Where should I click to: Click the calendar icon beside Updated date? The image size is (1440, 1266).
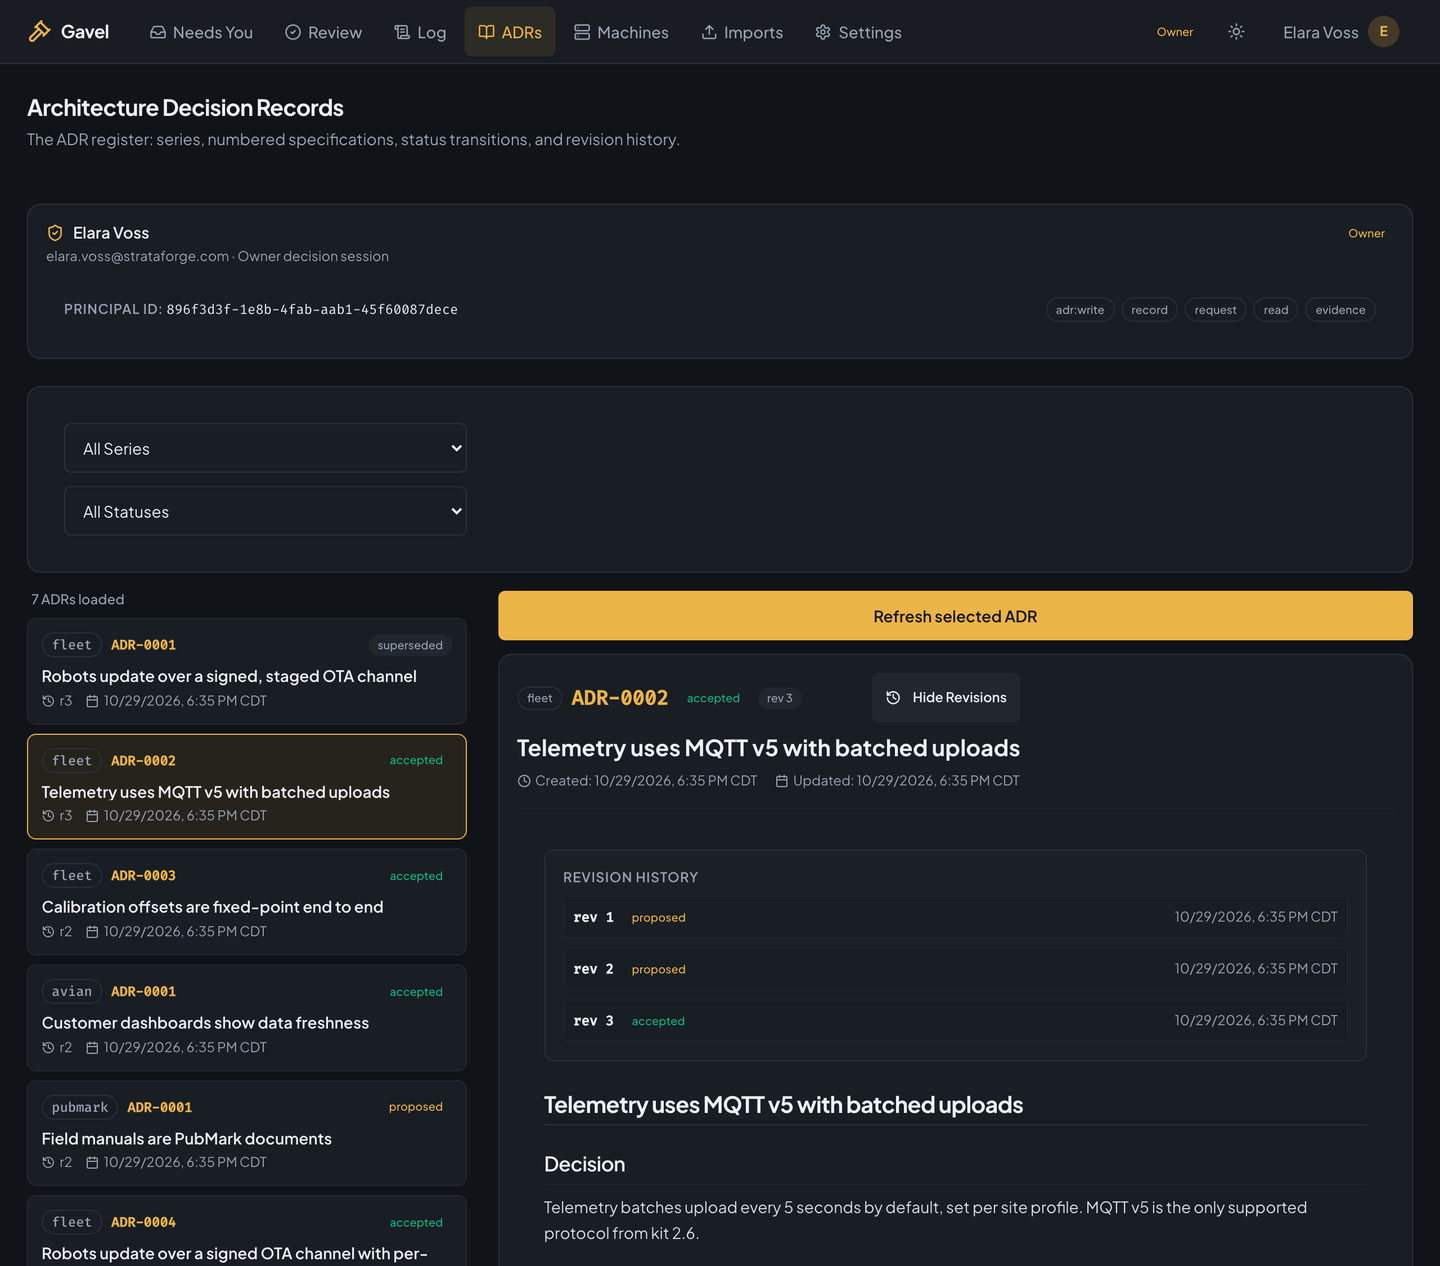point(782,781)
